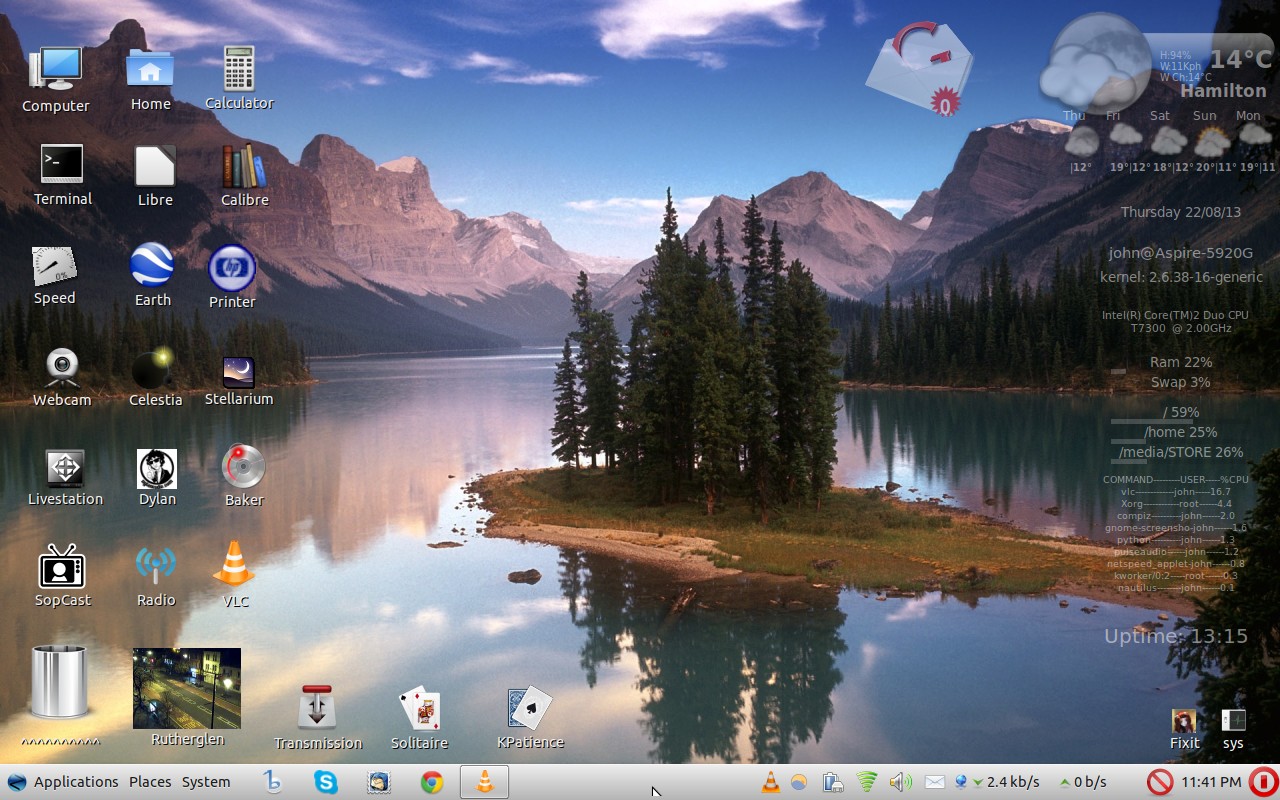Expand the System menu

coord(206,782)
